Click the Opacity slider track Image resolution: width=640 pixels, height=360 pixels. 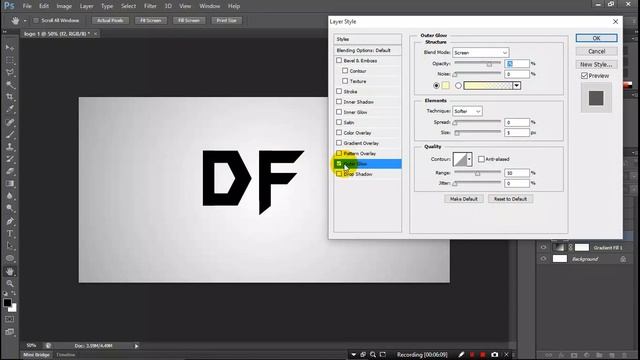coord(478,63)
